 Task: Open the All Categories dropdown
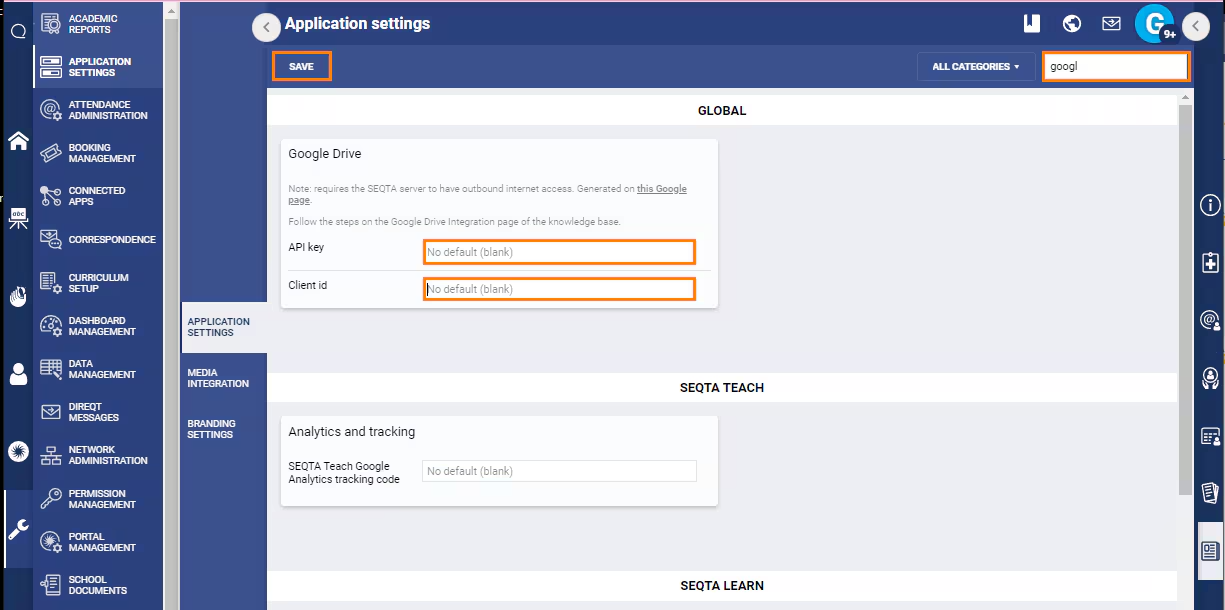tap(976, 67)
